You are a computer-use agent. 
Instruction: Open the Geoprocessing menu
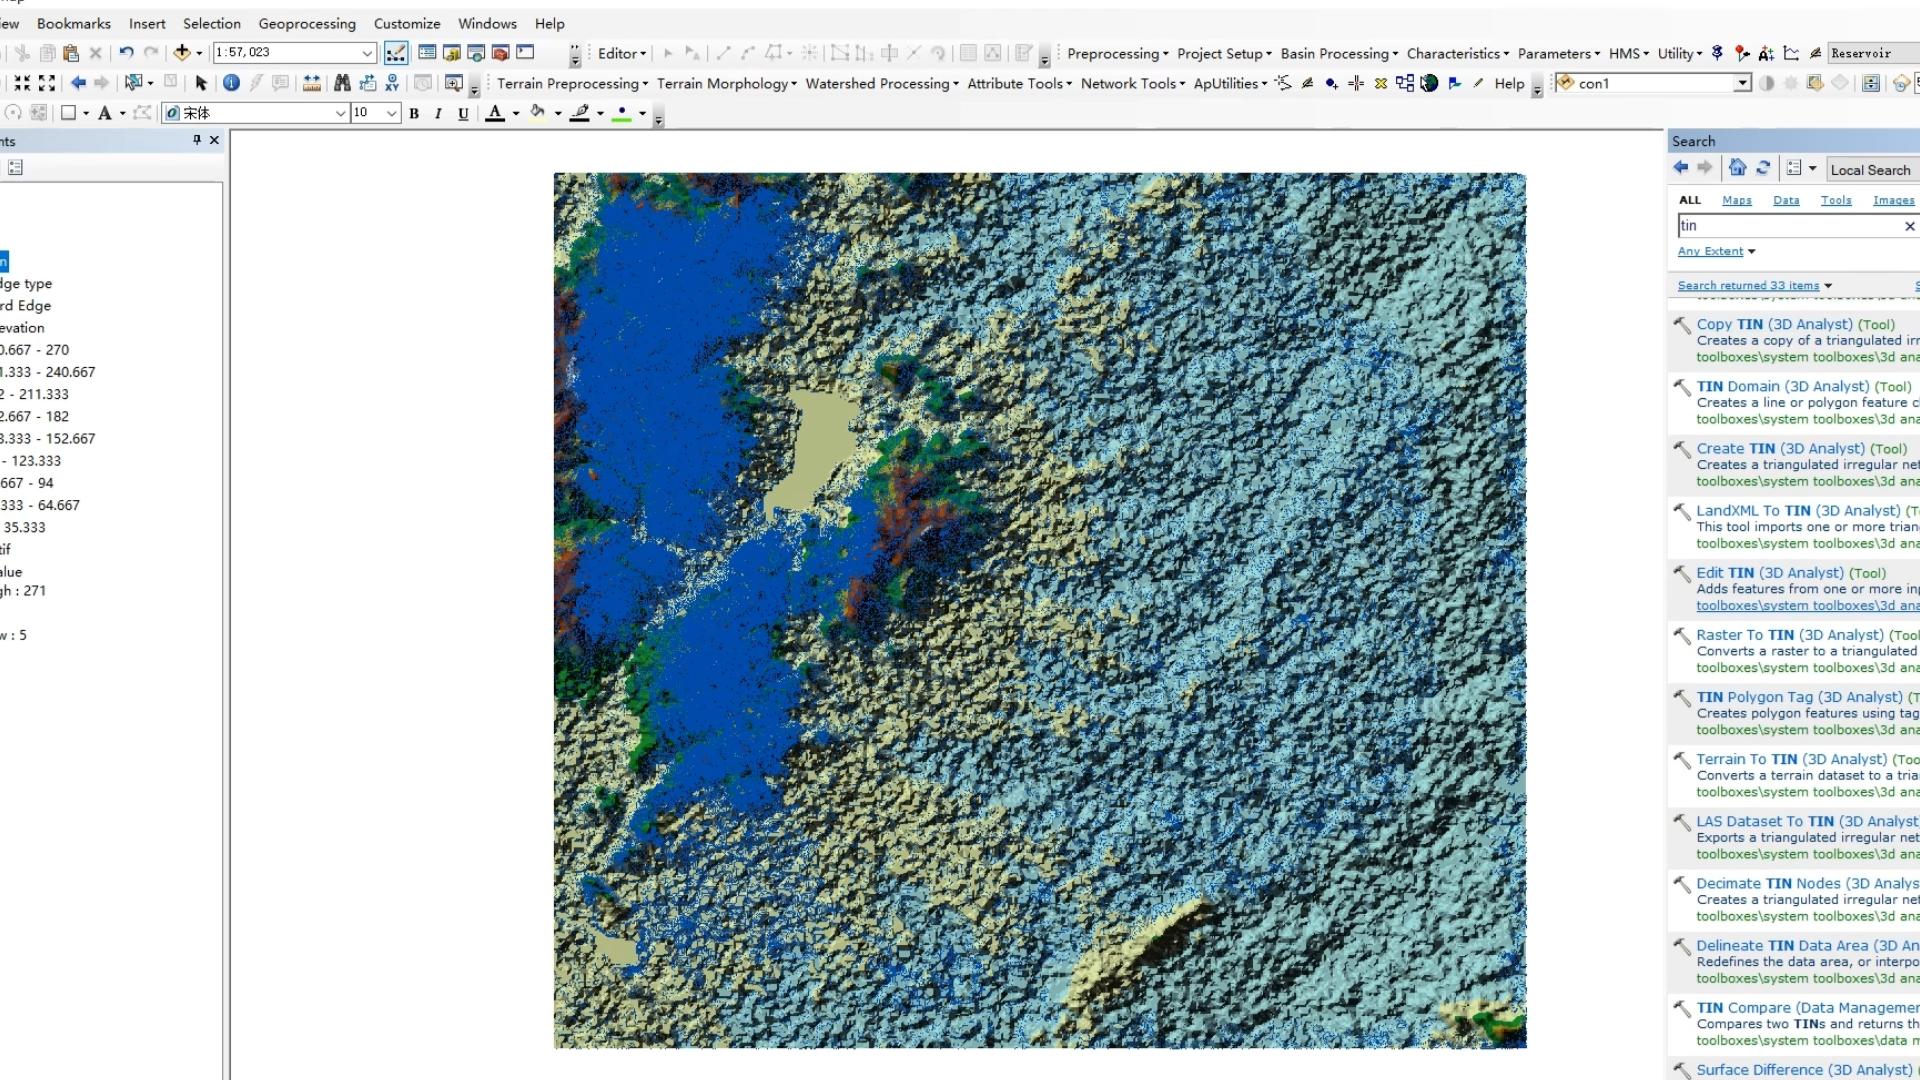(306, 23)
